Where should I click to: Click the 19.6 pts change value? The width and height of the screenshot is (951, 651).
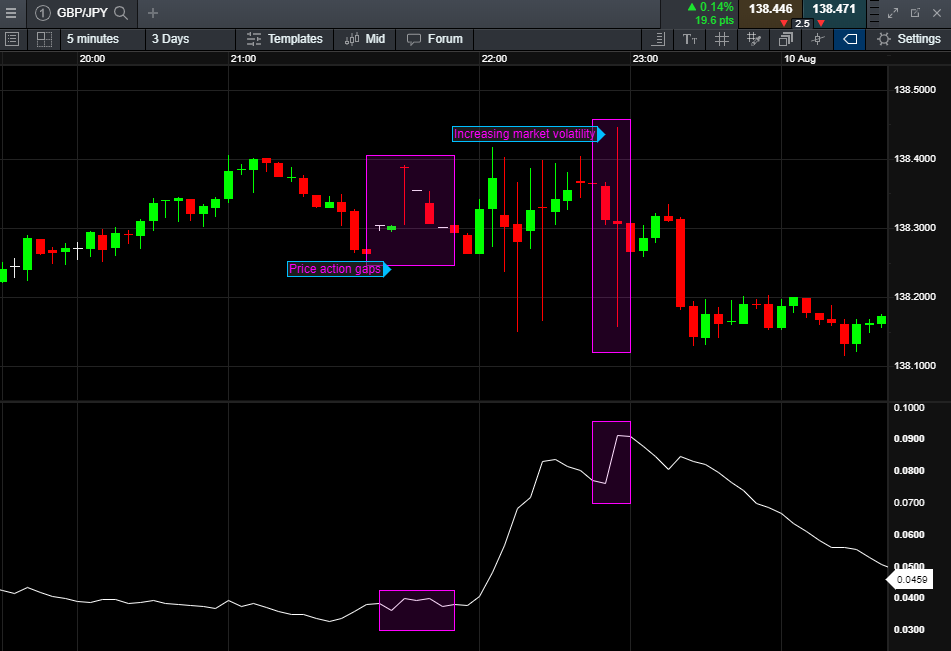[x=714, y=21]
